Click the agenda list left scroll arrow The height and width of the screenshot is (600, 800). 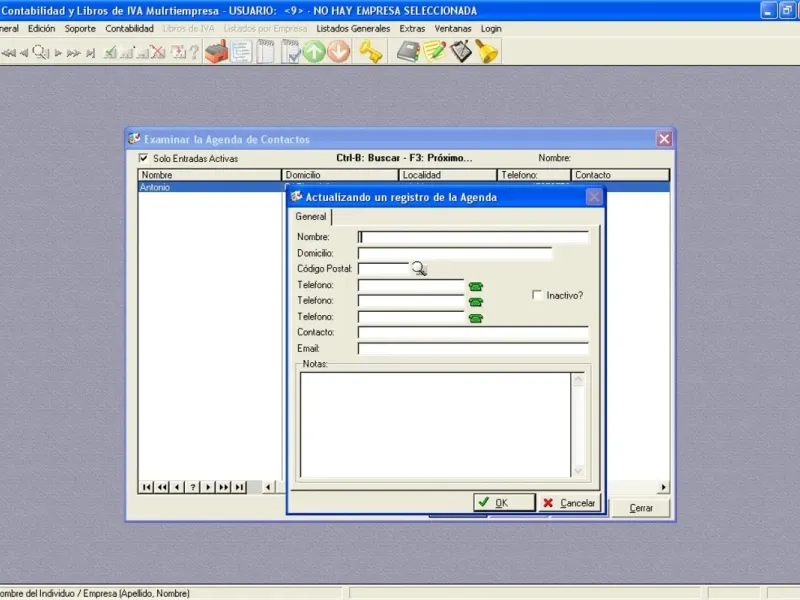268,487
